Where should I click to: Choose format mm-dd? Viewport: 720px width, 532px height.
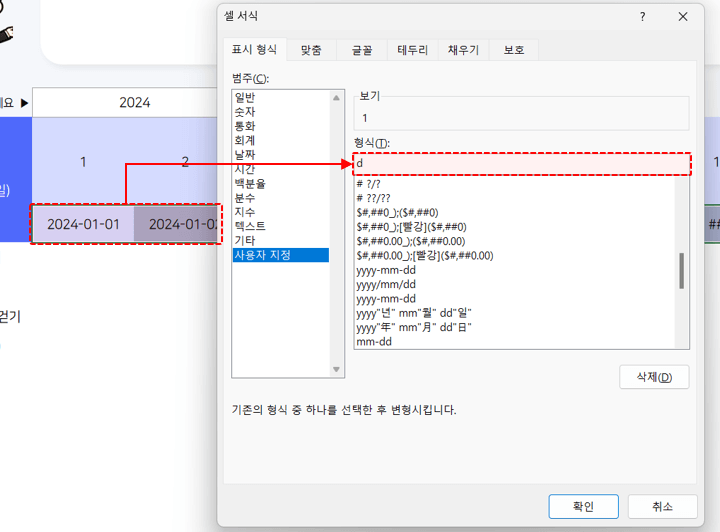515,341
